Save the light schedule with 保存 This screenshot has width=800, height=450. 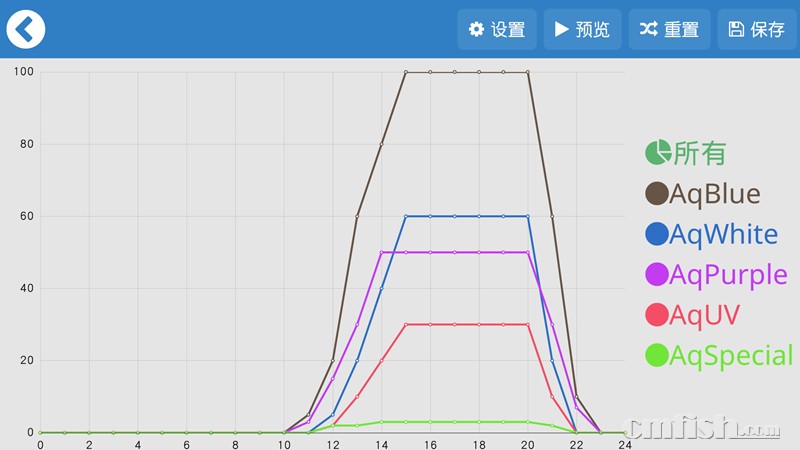[x=757, y=29]
